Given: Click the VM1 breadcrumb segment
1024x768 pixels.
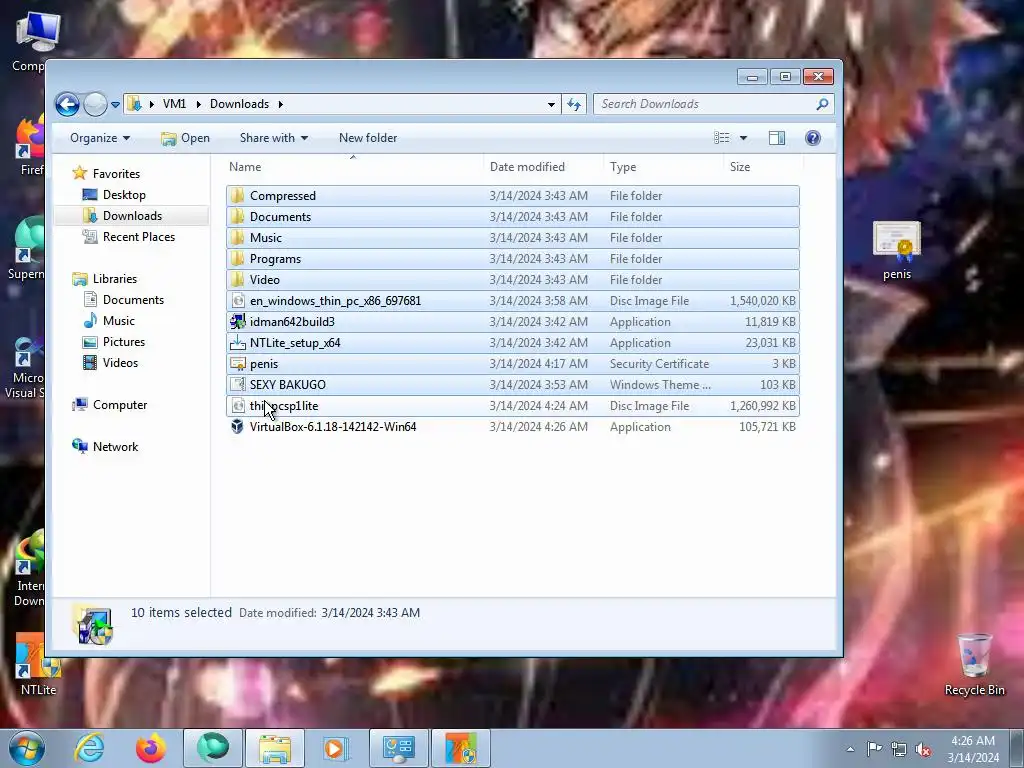Looking at the screenshot, I should click(174, 104).
